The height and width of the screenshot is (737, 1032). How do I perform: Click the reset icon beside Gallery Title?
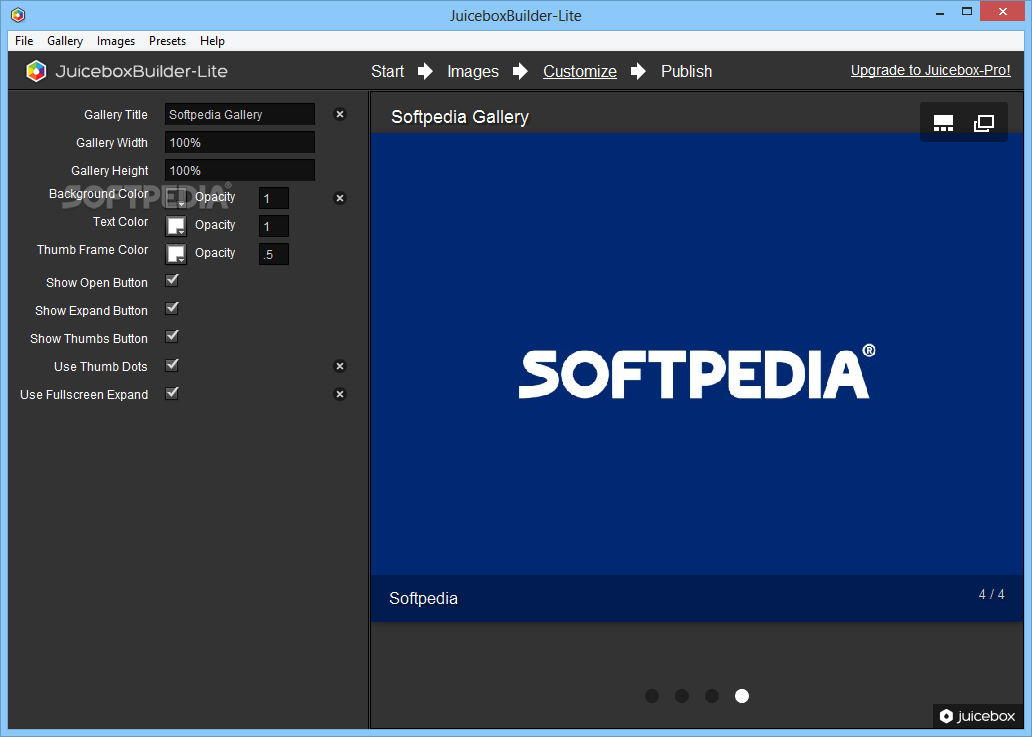click(340, 114)
